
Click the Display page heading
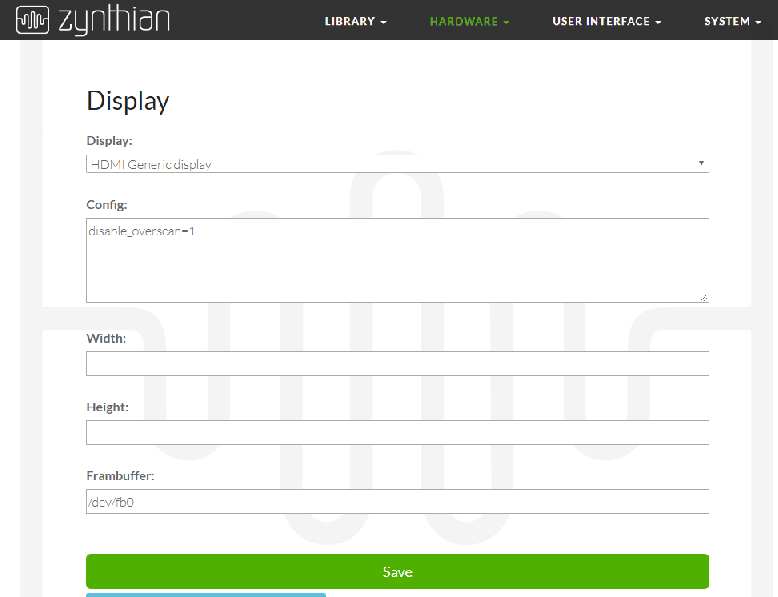point(128,101)
